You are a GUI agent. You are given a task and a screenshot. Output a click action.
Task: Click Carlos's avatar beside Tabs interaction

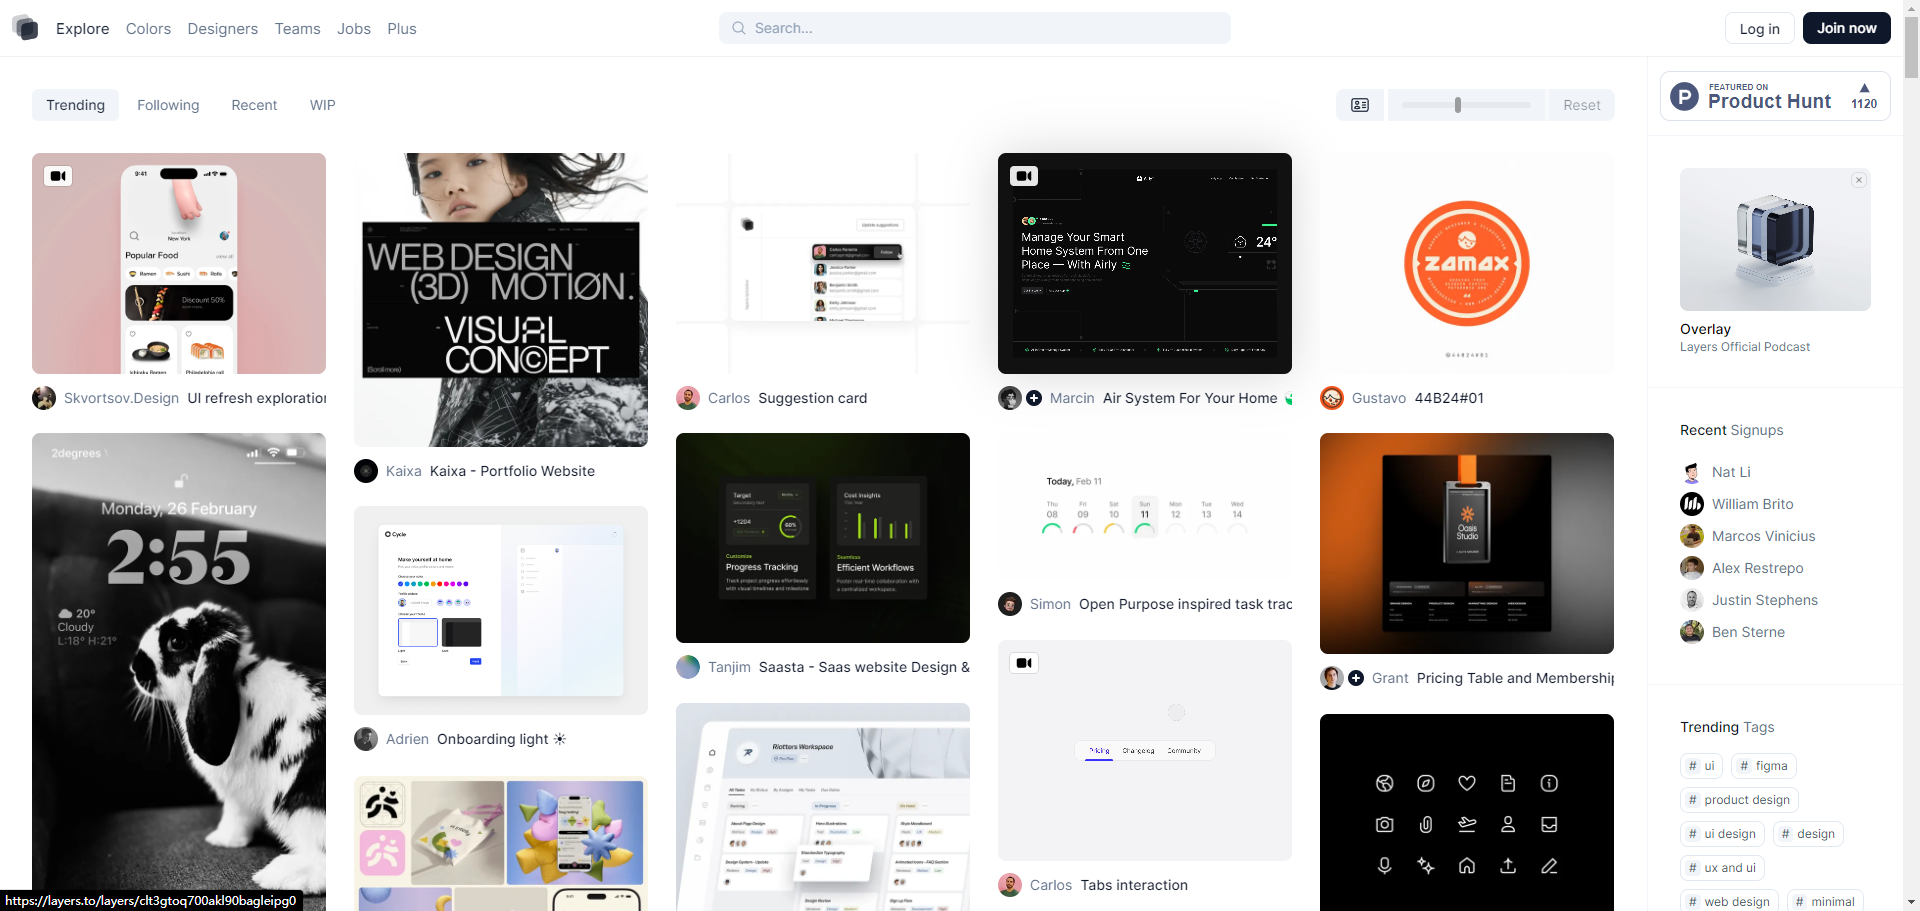1010,885
